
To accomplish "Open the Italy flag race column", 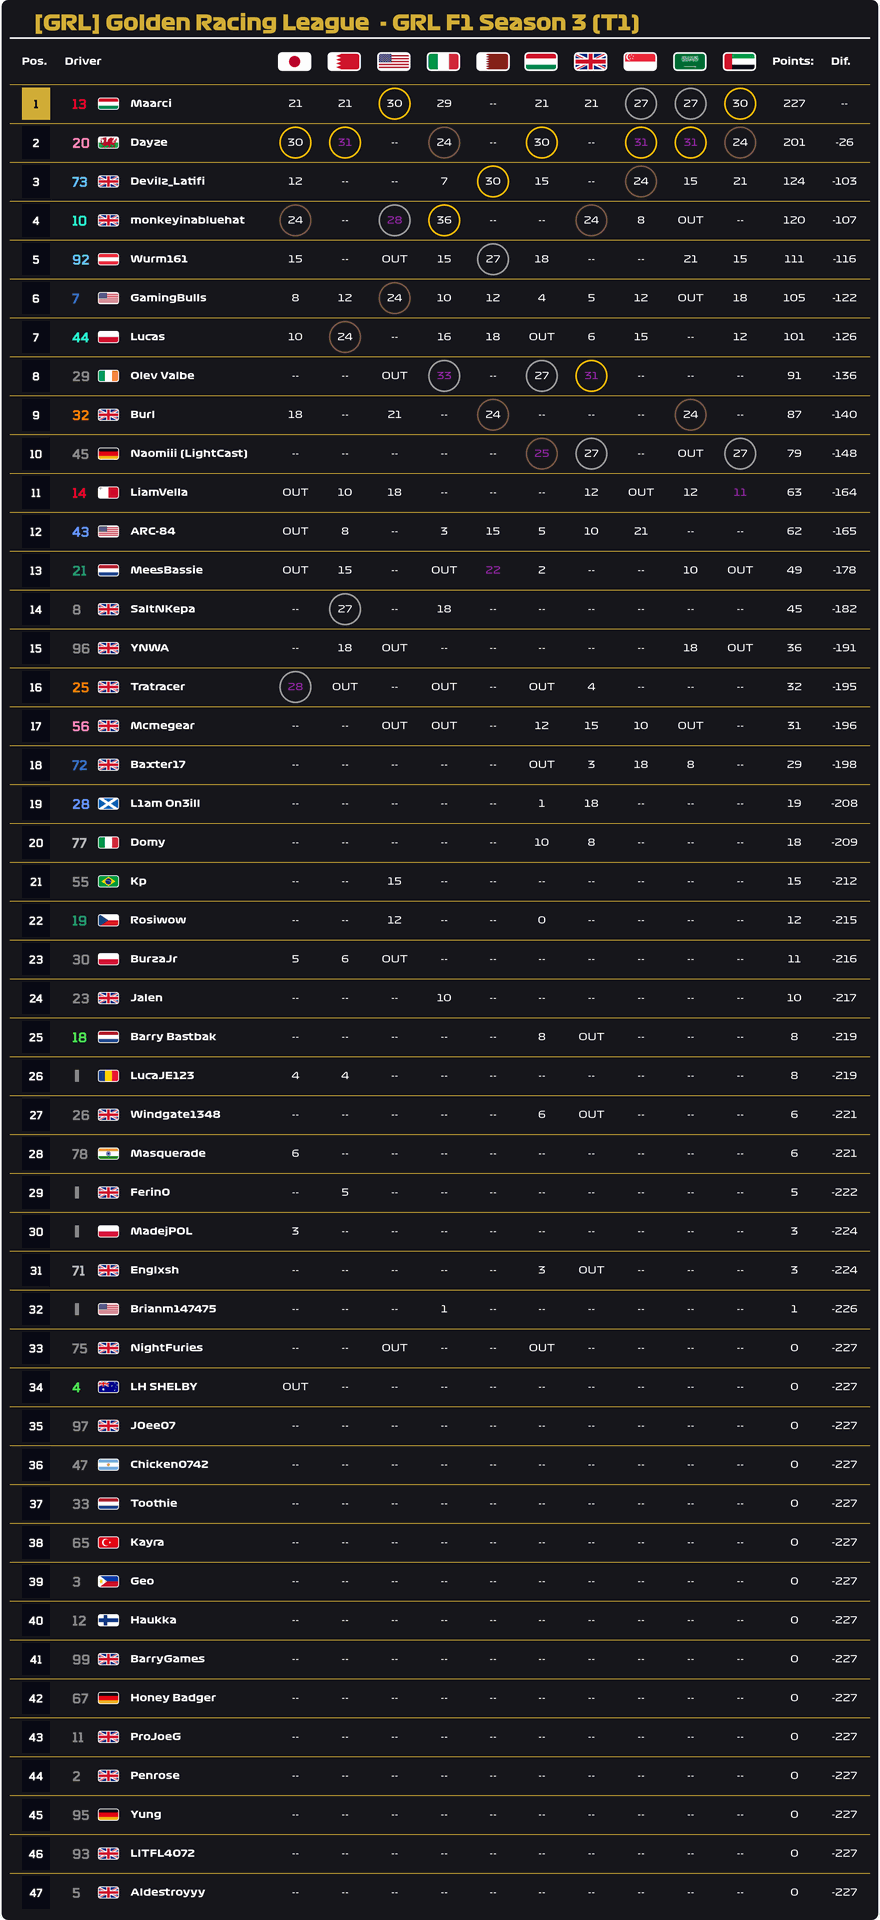I will [443, 62].
